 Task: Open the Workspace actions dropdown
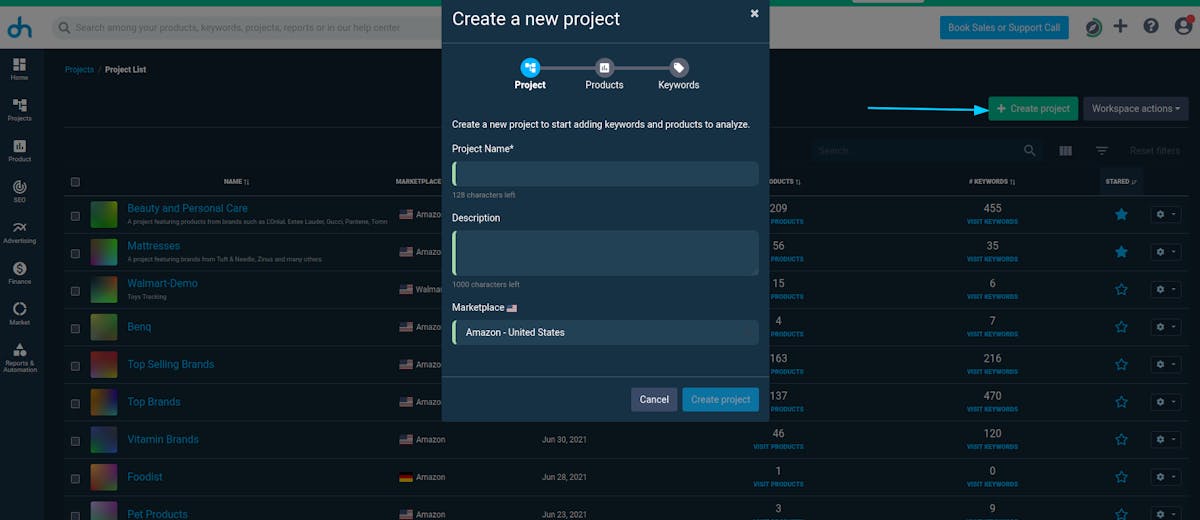tap(1135, 109)
